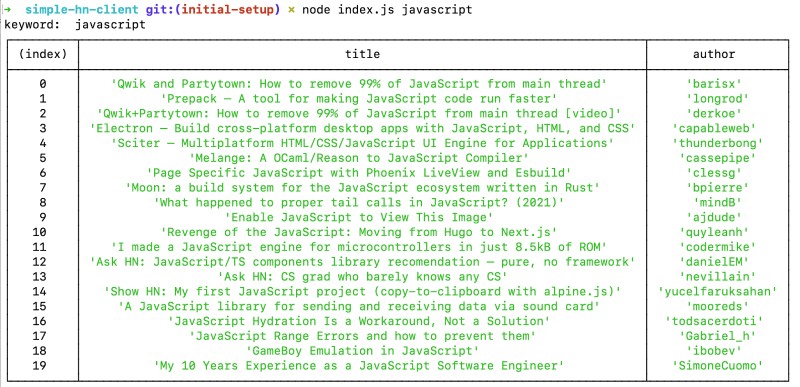
Task: Click author 'todsacerdoti'
Action: click(714, 321)
